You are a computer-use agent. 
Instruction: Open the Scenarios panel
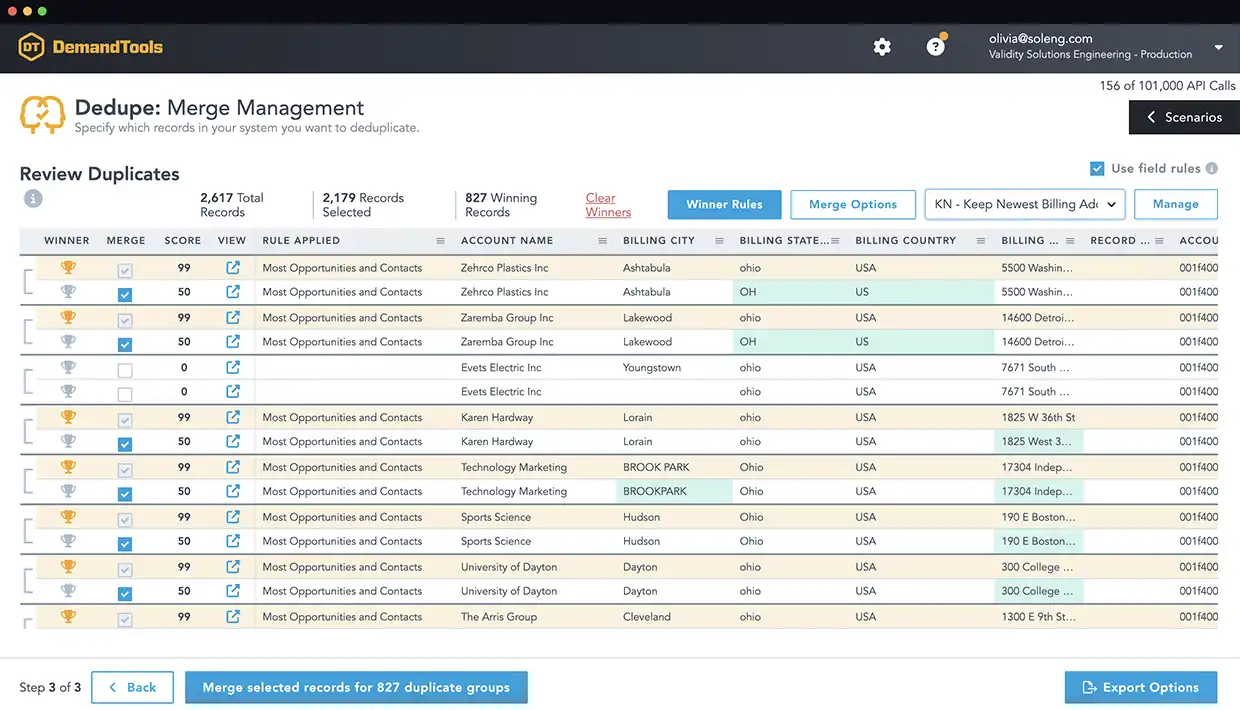1184,117
